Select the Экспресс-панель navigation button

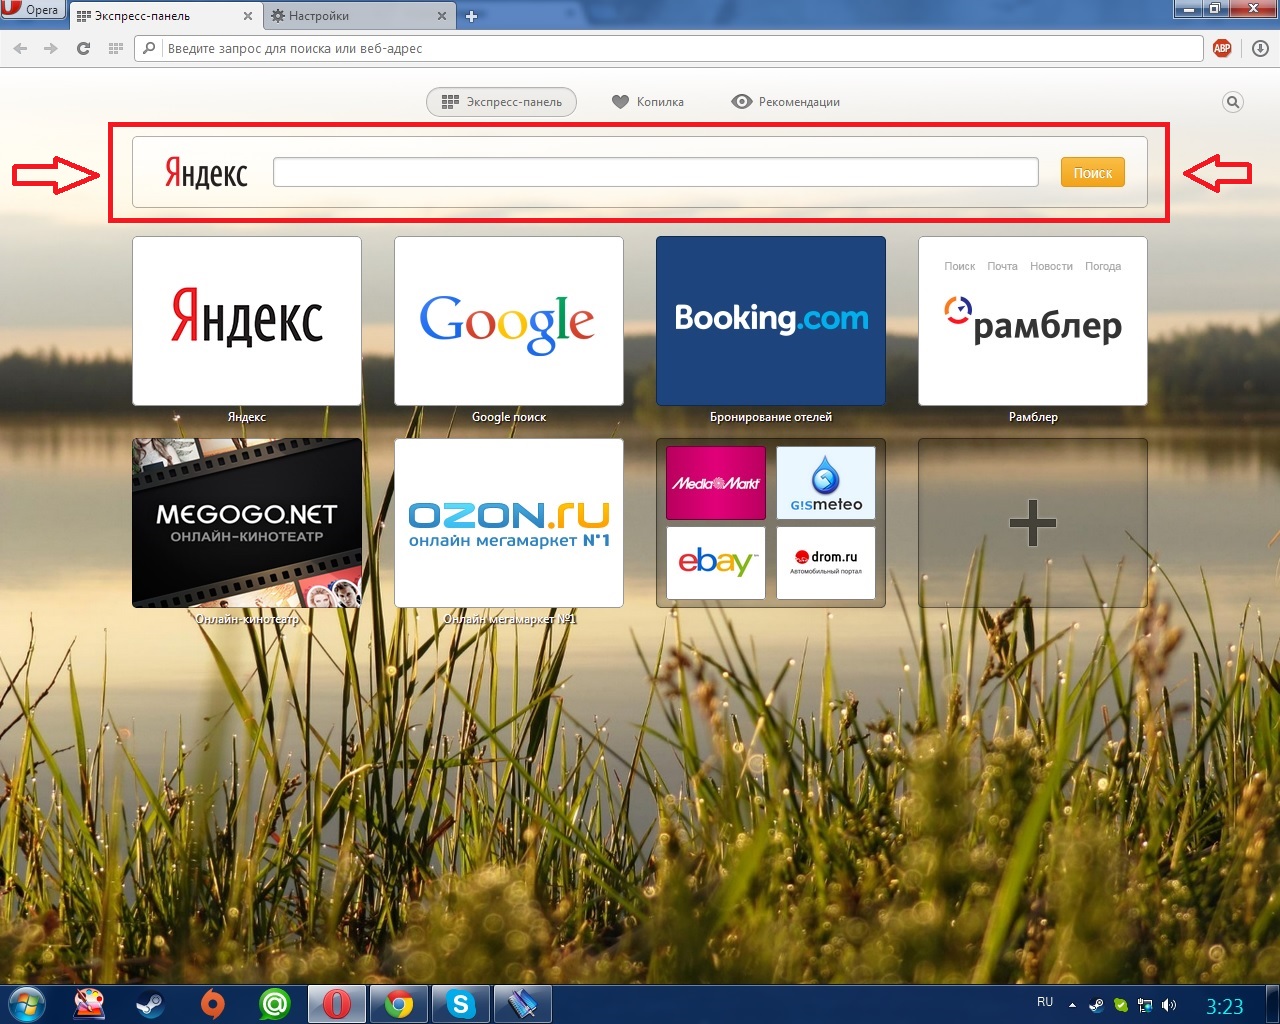point(502,102)
